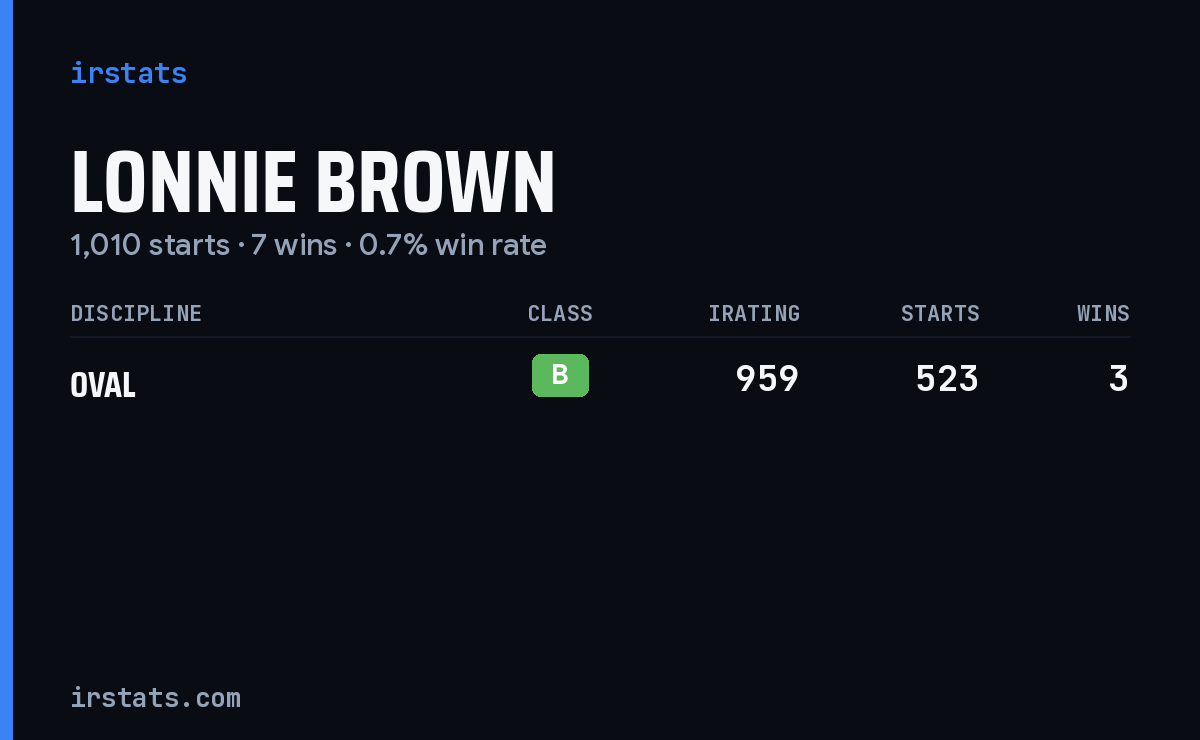This screenshot has height=740, width=1200.
Task: Select the 7 wins summary text
Action: pyautogui.click(x=293, y=245)
